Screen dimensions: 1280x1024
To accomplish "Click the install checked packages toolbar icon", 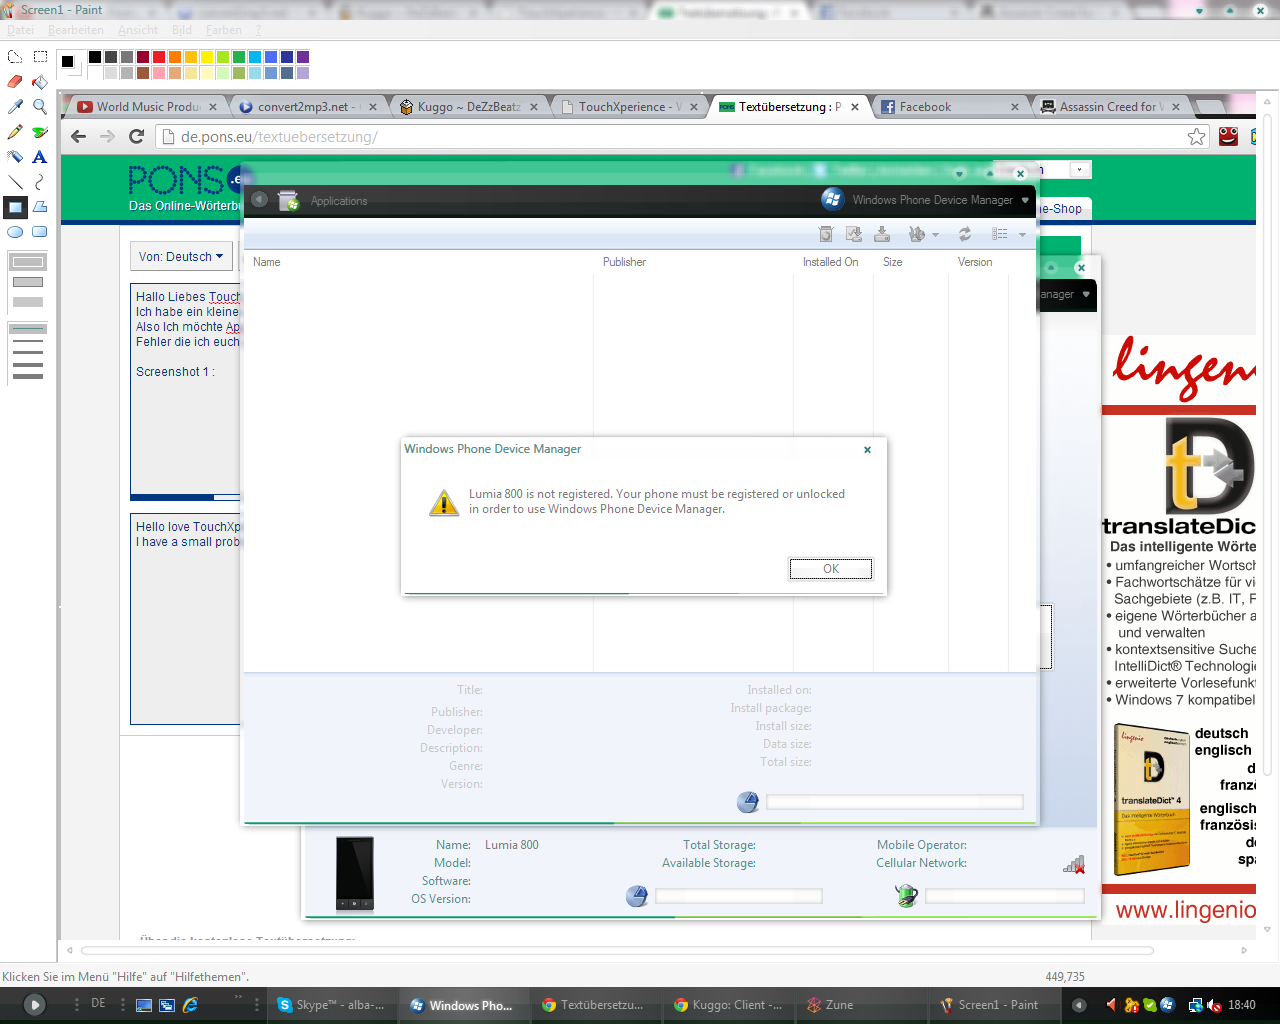I will point(854,234).
